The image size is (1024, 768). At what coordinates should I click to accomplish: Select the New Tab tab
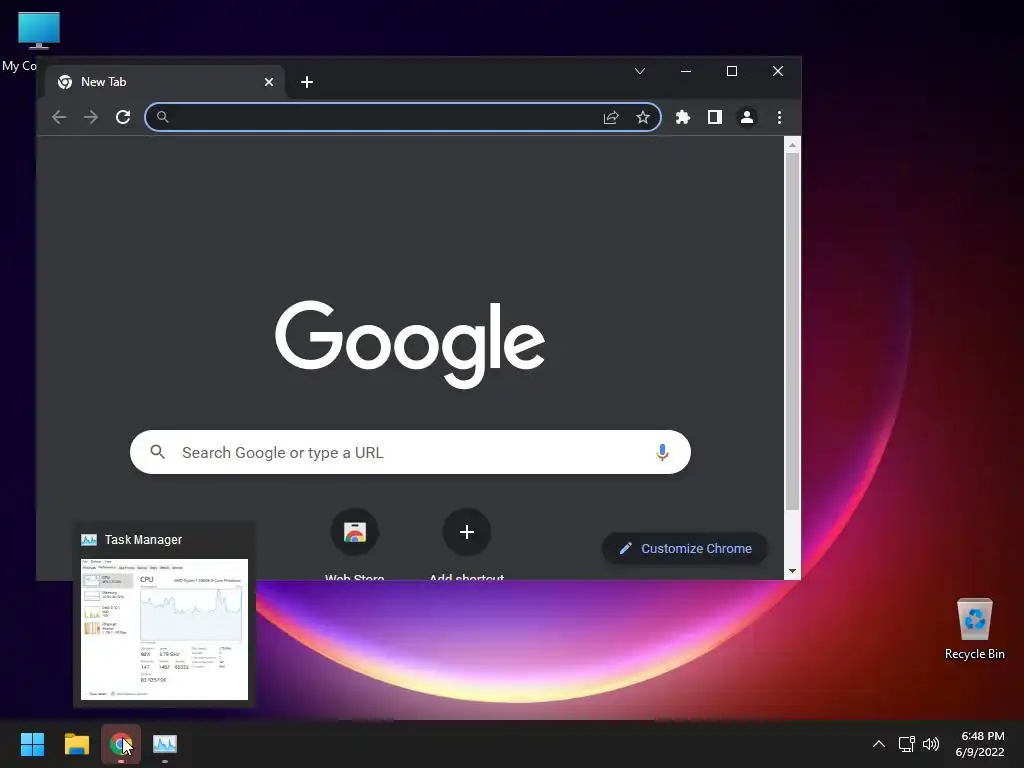[165, 82]
